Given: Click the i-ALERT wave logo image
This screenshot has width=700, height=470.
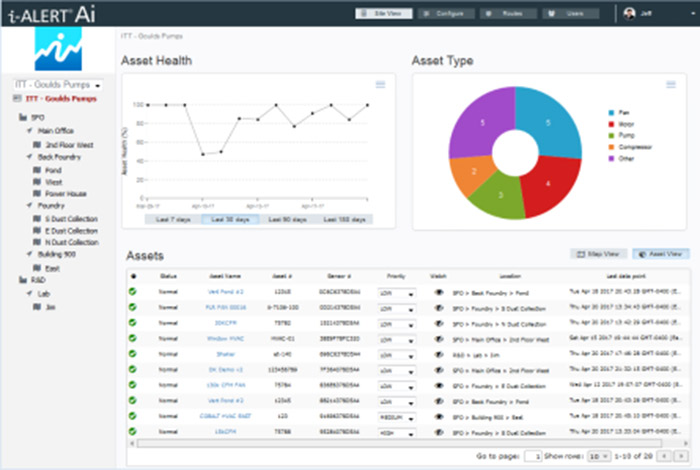Looking at the screenshot, I should pyautogui.click(x=58, y=49).
